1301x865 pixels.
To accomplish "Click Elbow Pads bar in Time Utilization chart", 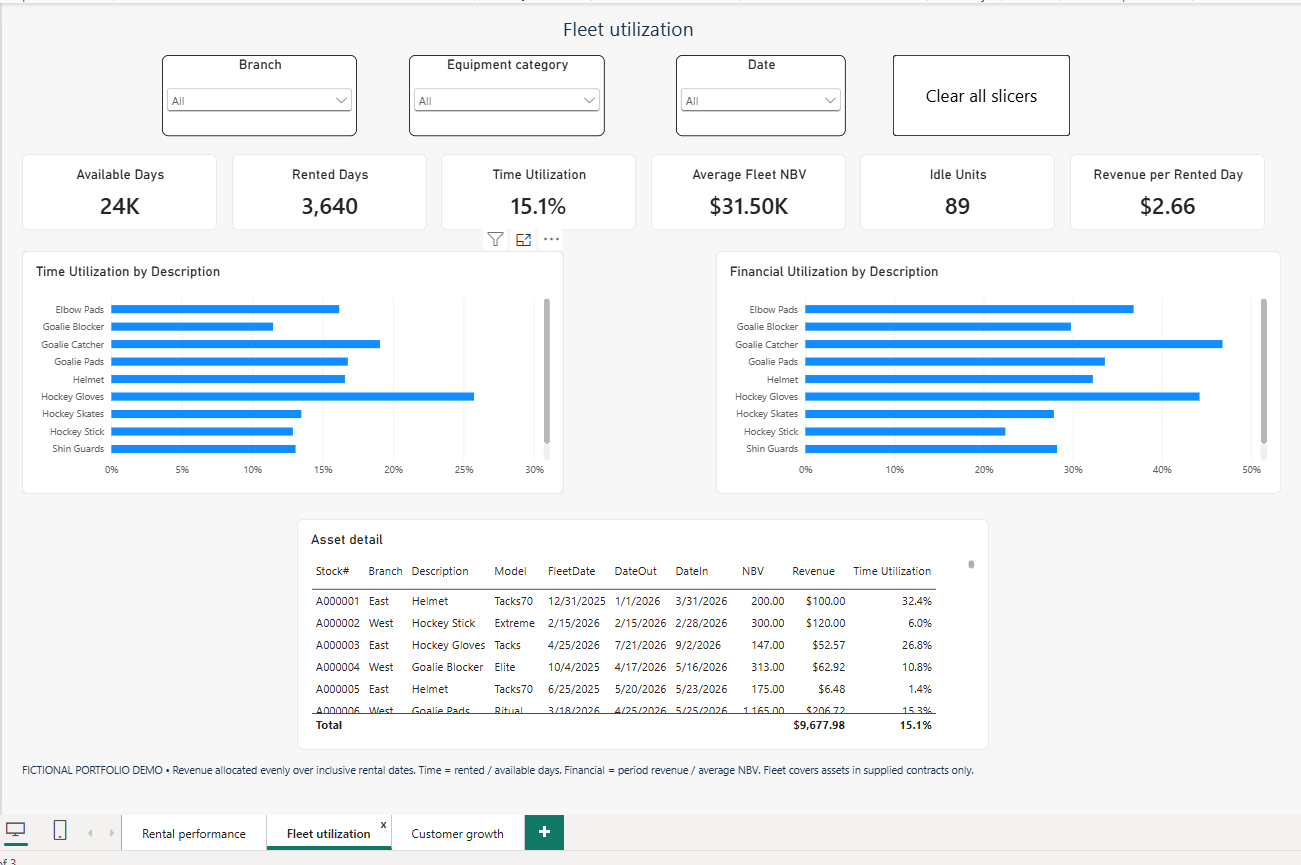I will click(225, 309).
